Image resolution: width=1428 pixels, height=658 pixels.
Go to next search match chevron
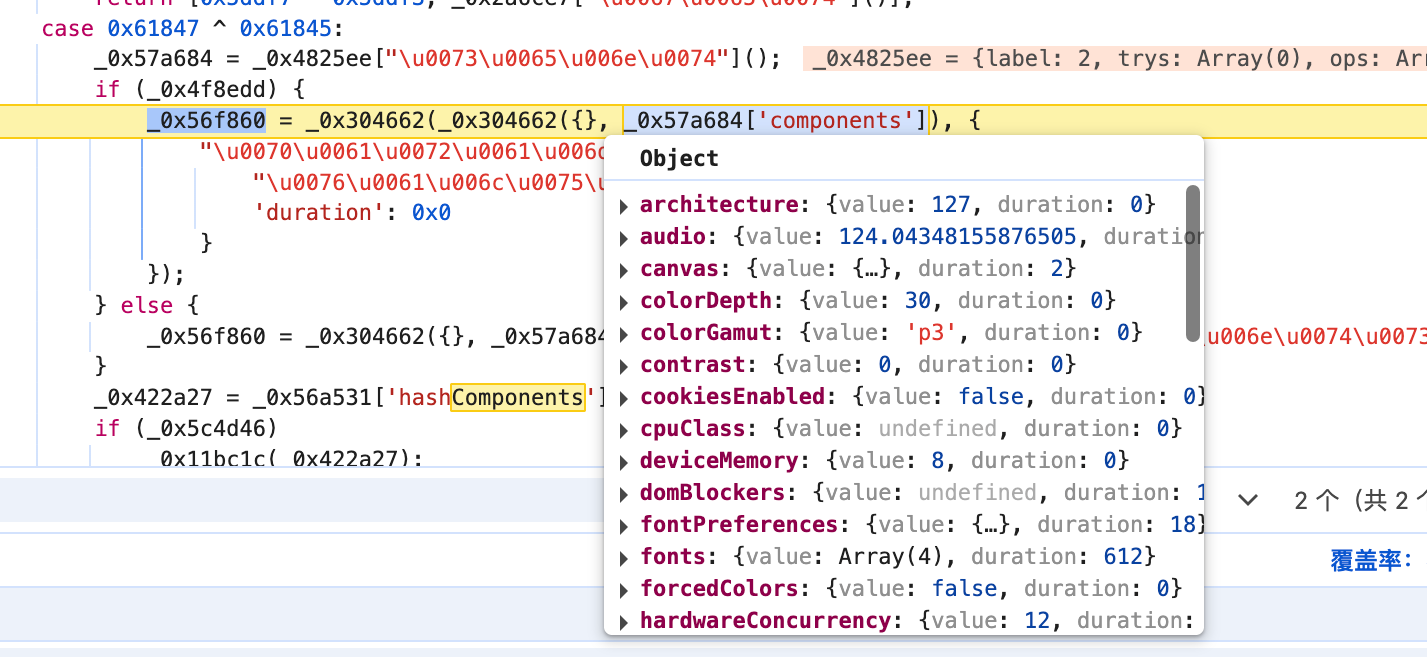pyautogui.click(x=1248, y=500)
